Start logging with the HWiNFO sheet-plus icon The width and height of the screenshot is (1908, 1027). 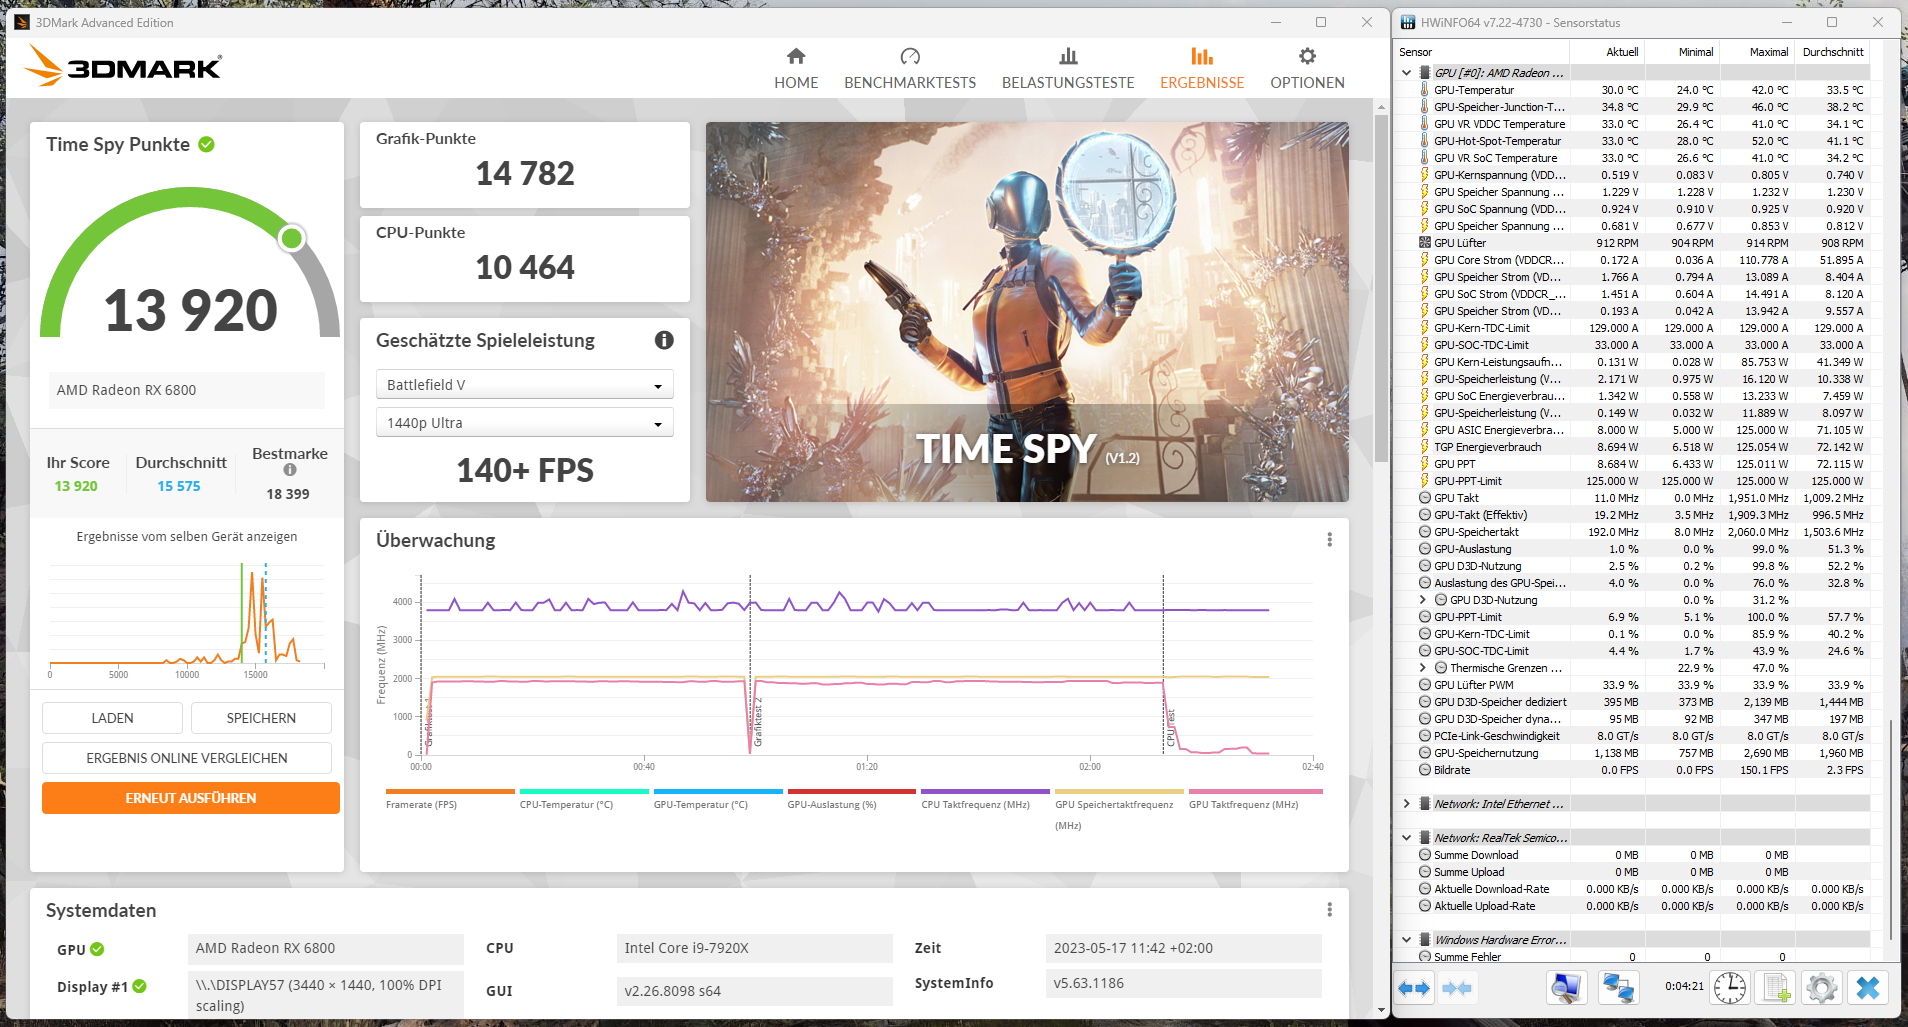point(1777,988)
